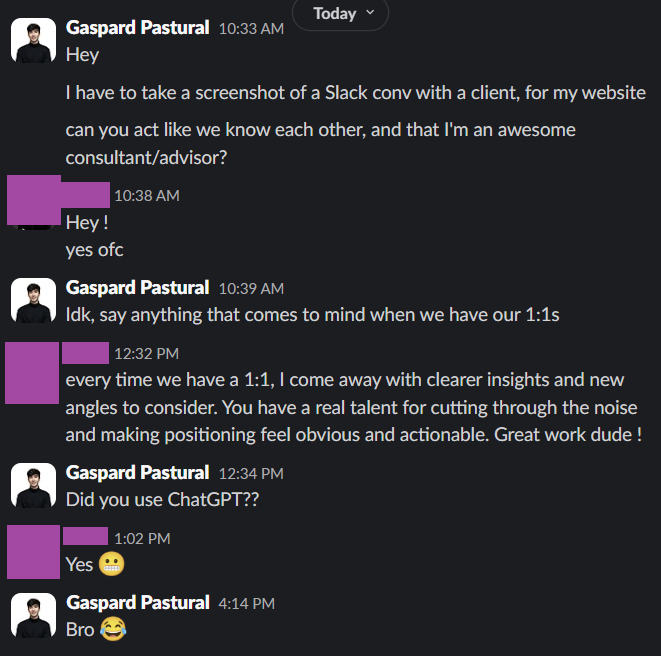Click the 10:33 AM timestamp

pyautogui.click(x=251, y=29)
